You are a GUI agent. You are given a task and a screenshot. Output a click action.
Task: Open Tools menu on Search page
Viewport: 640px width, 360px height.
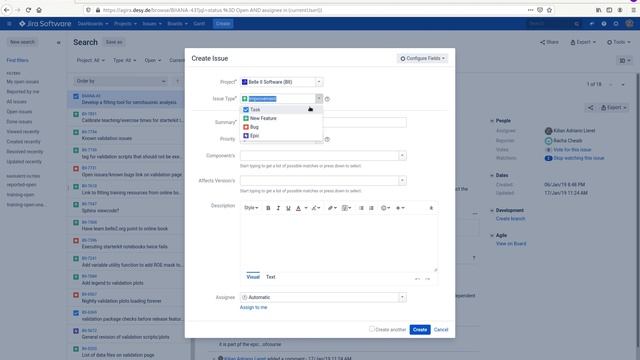[x=618, y=42]
